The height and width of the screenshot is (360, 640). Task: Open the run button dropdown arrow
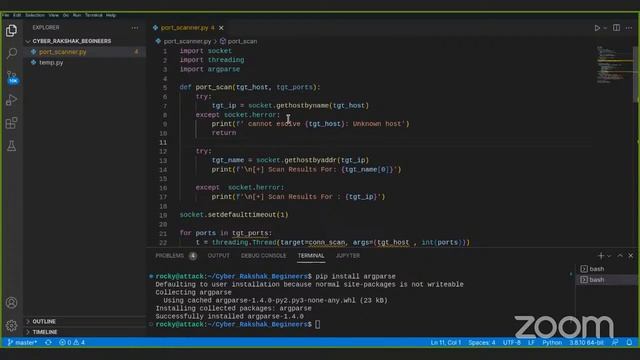pos(605,28)
